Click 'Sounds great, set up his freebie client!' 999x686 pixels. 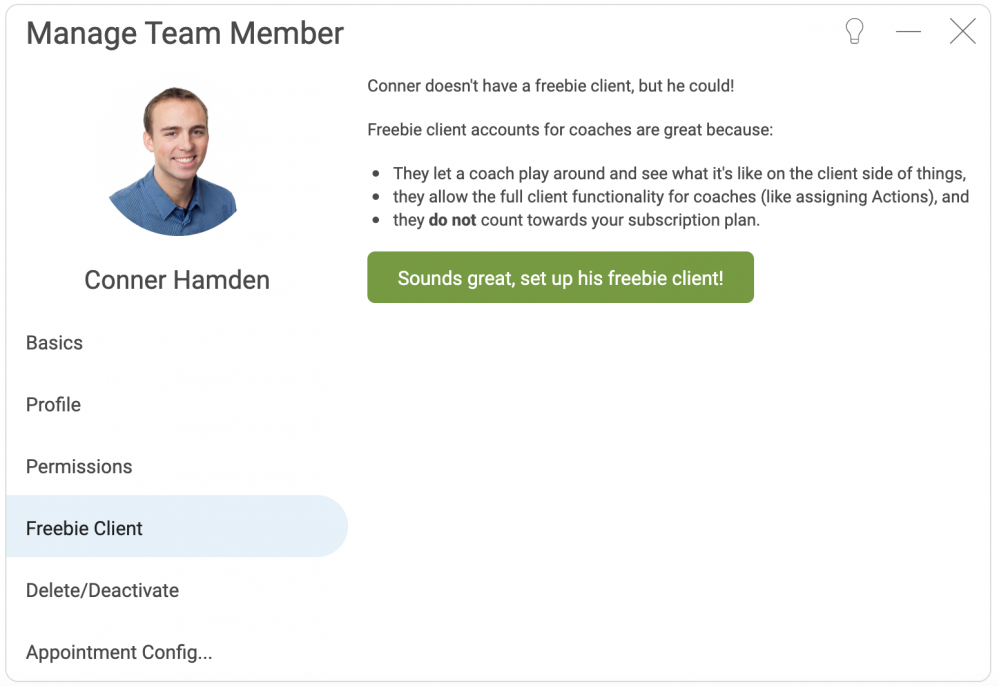point(560,277)
